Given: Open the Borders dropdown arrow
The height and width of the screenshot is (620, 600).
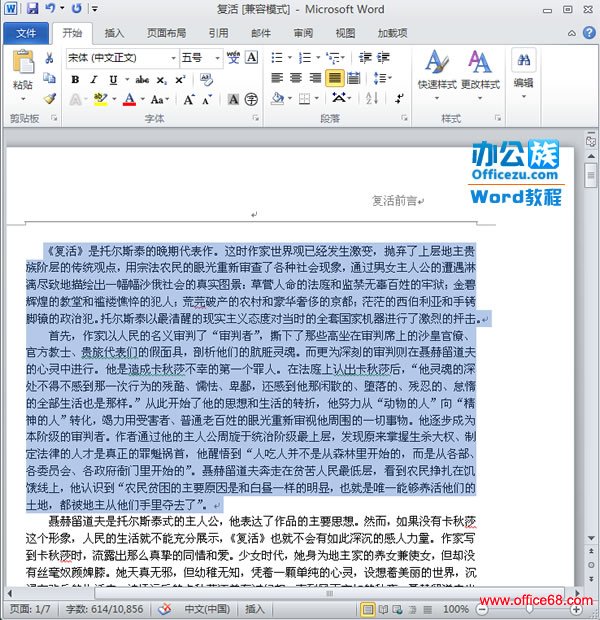Looking at the screenshot, I should 317,98.
